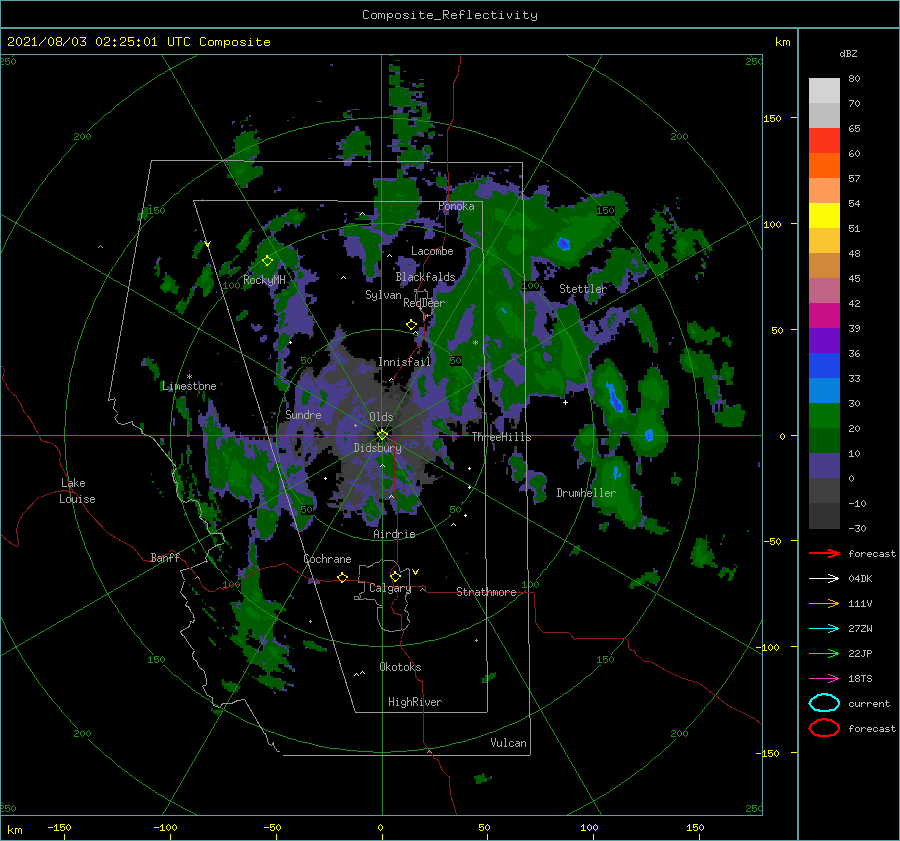Screen dimensions: 900x841
Task: Click the red swatch between 65 and 60
Action: pos(824,141)
